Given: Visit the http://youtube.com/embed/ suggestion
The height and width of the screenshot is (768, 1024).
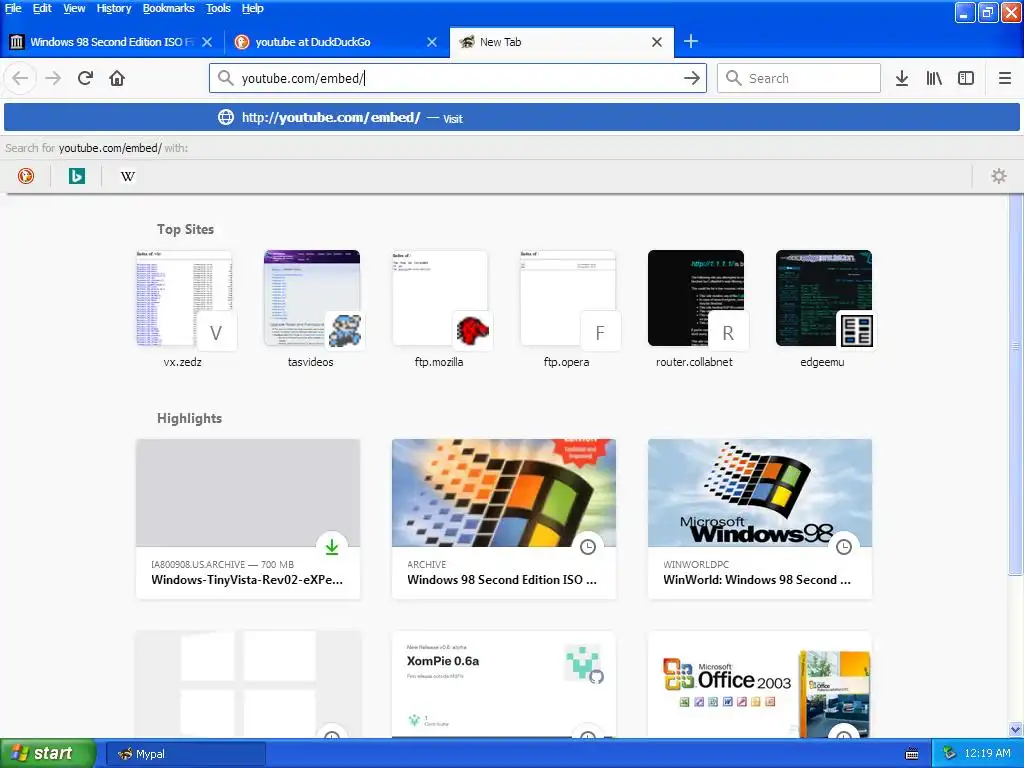Looking at the screenshot, I should pos(512,118).
